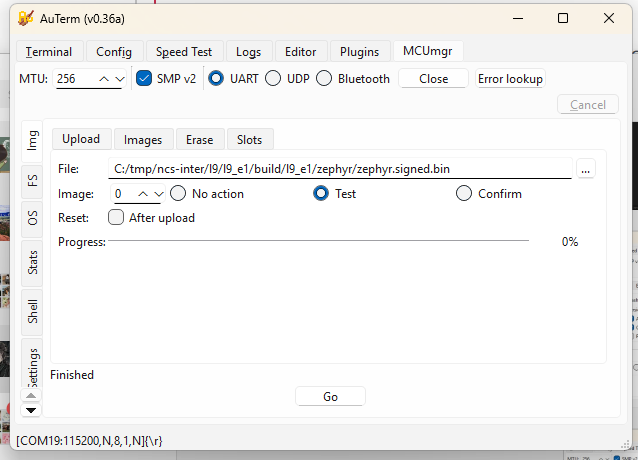Click the firmware file path field

click(x=340, y=170)
